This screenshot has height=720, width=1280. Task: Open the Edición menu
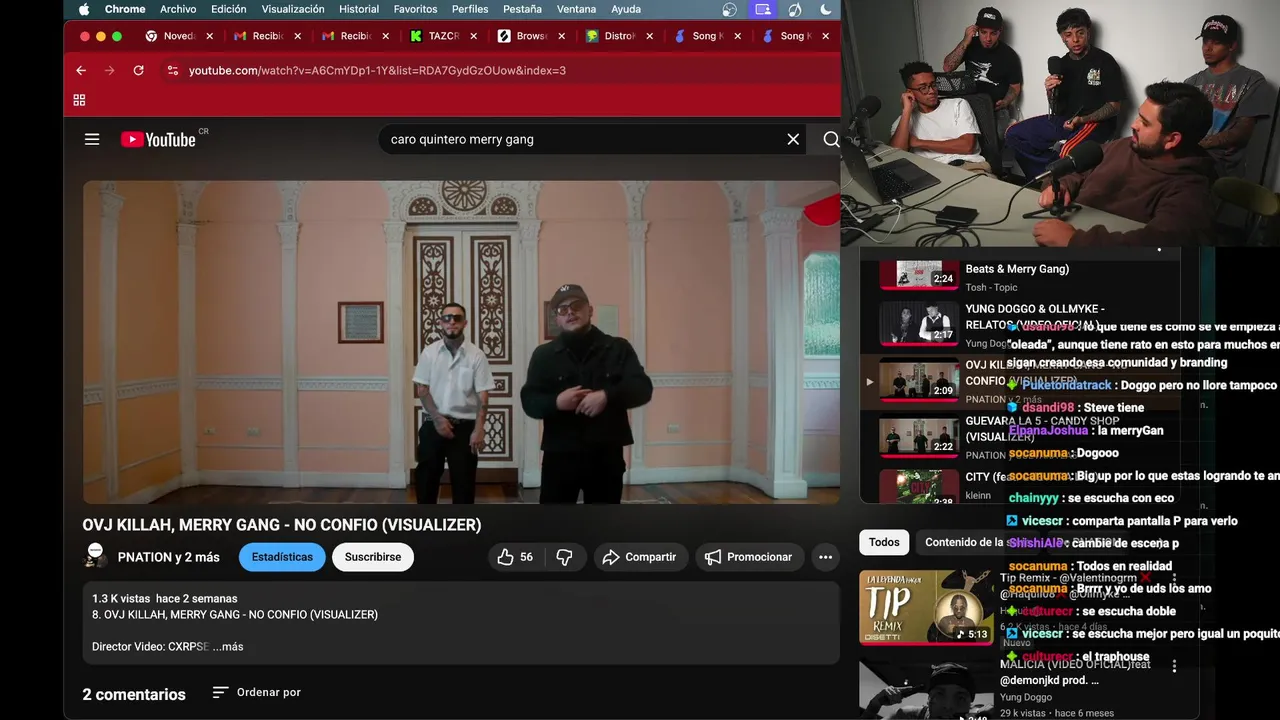coord(229,9)
